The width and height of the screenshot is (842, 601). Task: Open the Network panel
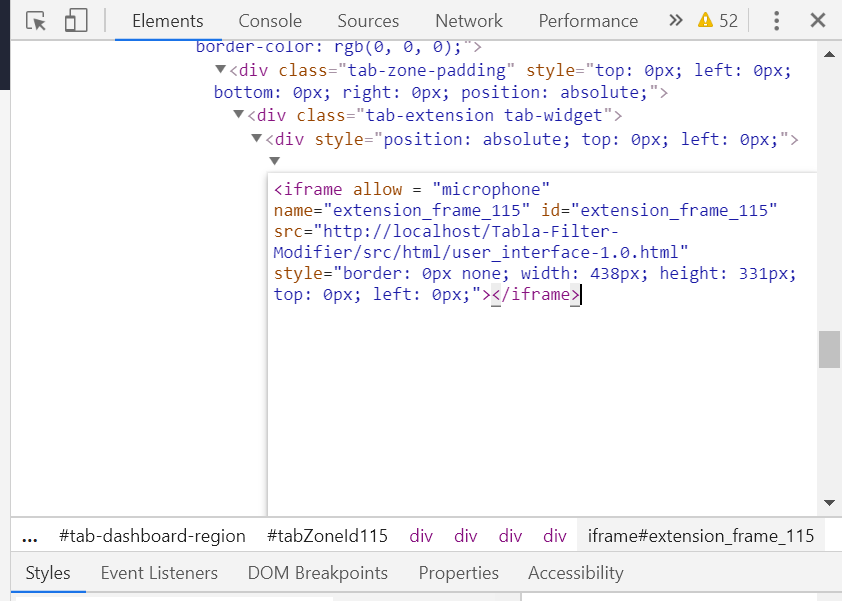[x=468, y=20]
